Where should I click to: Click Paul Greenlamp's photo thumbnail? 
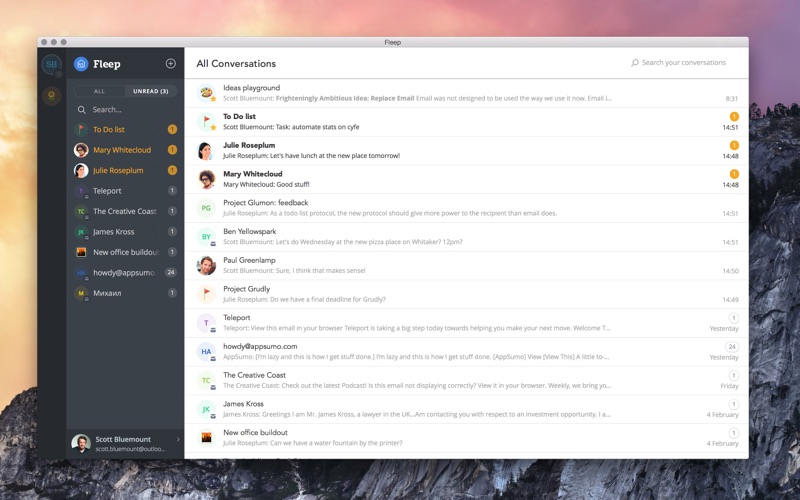pyautogui.click(x=206, y=265)
